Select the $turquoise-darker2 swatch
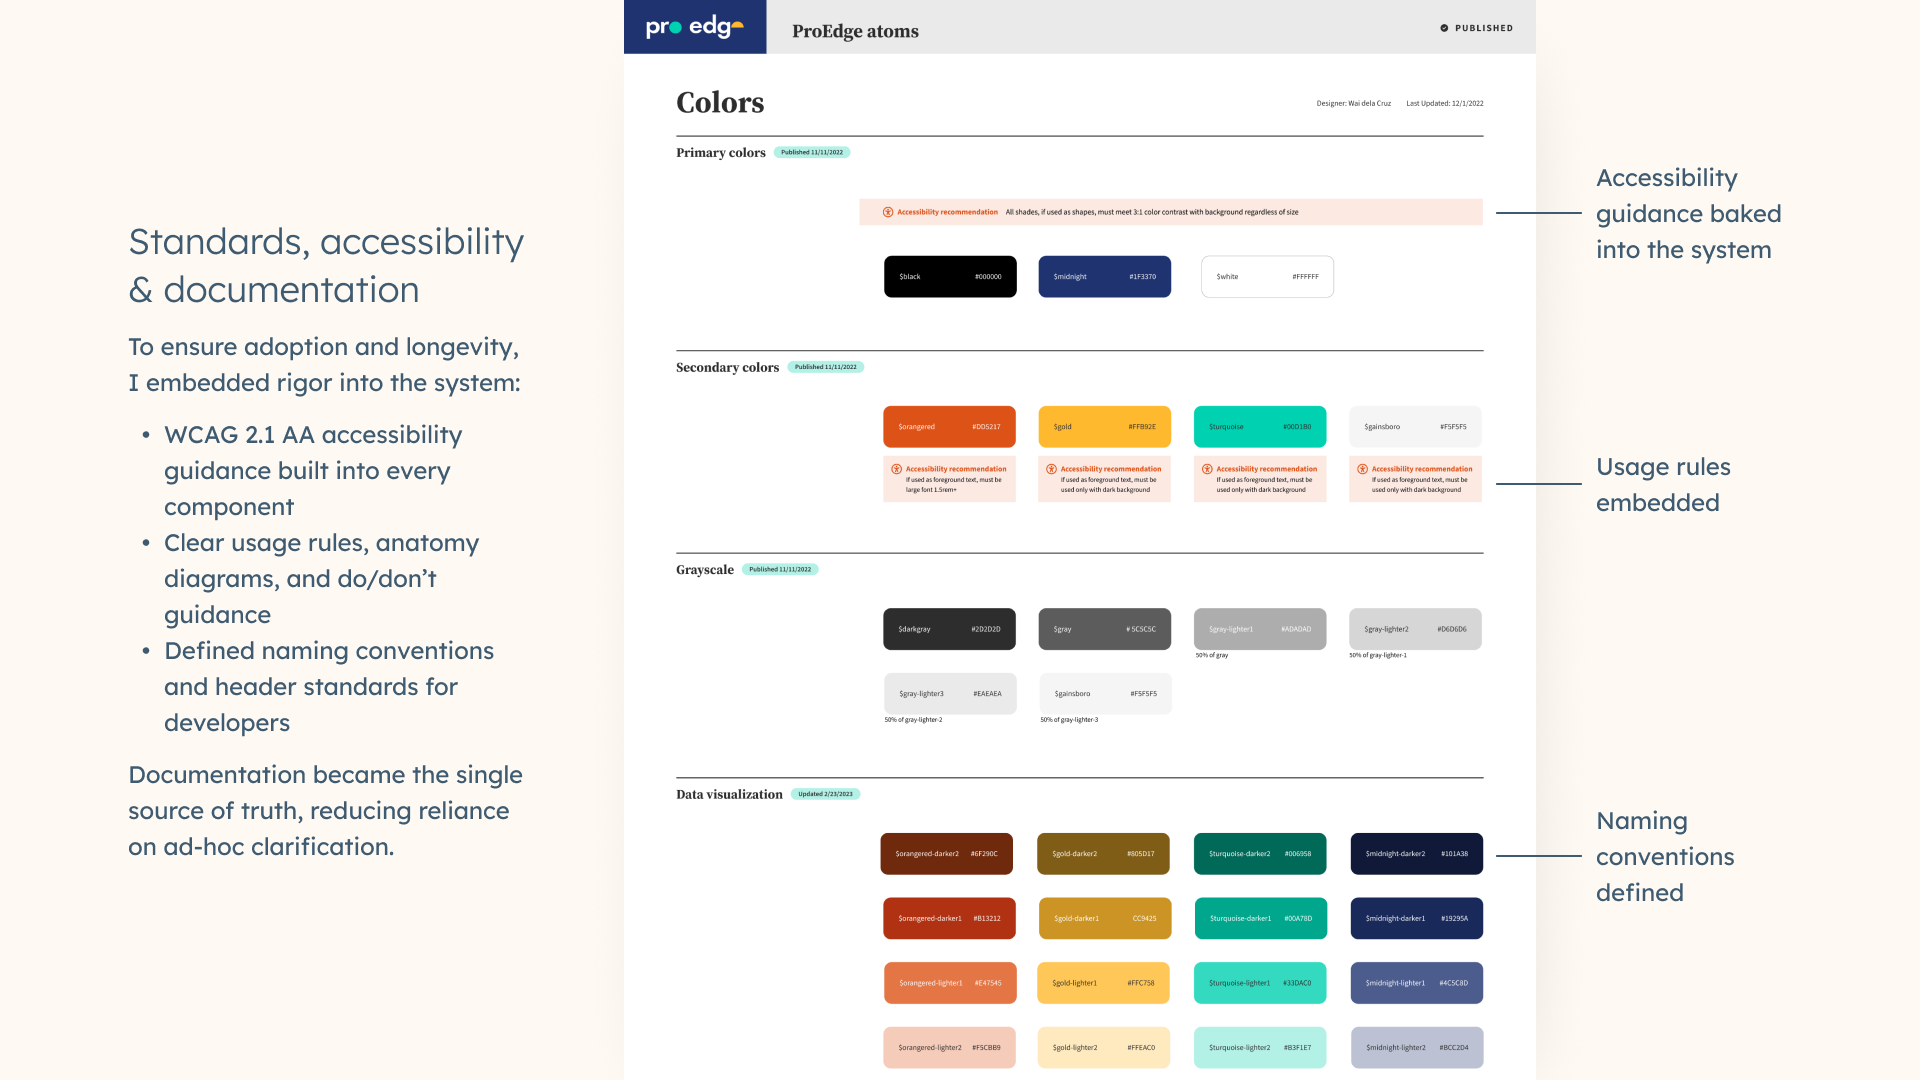 point(1259,854)
